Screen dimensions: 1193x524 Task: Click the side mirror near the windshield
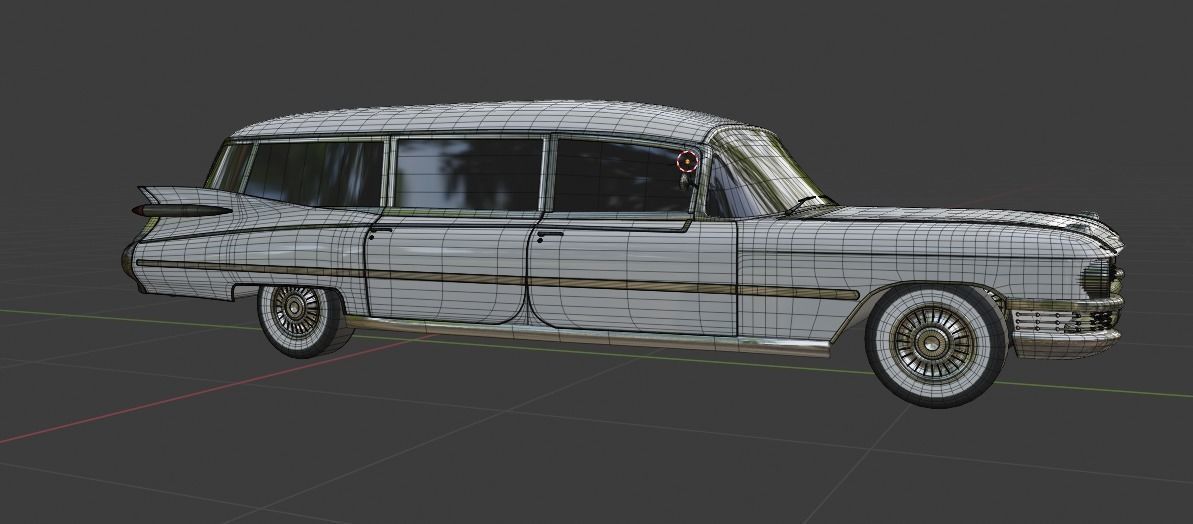[x=685, y=182]
